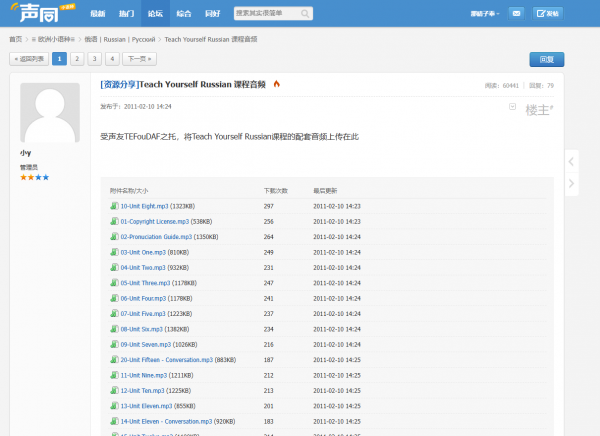Screen dimensions: 600x436
Task: Go to the site logo home
Action: (x=42, y=13)
